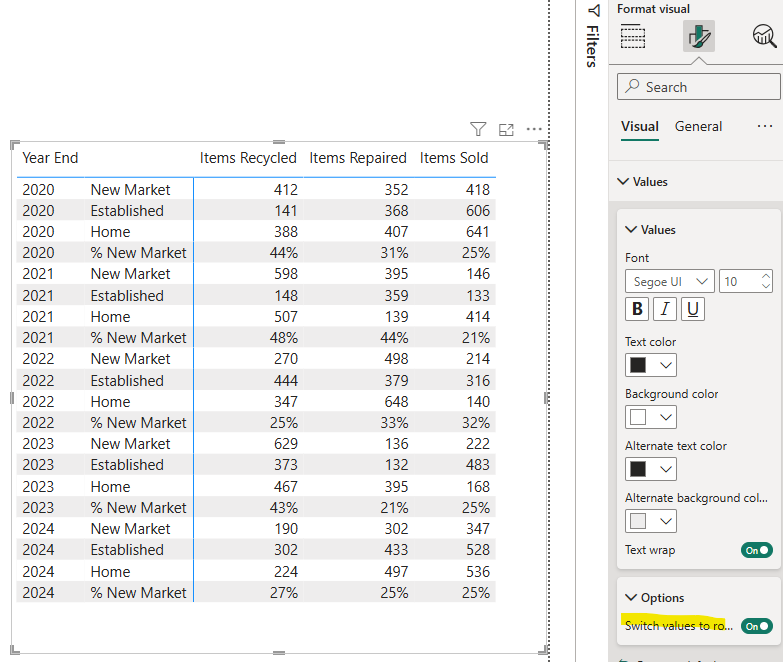Open the ellipsis menu beside General tab
Screen dimensions: 783x662
coord(765,126)
